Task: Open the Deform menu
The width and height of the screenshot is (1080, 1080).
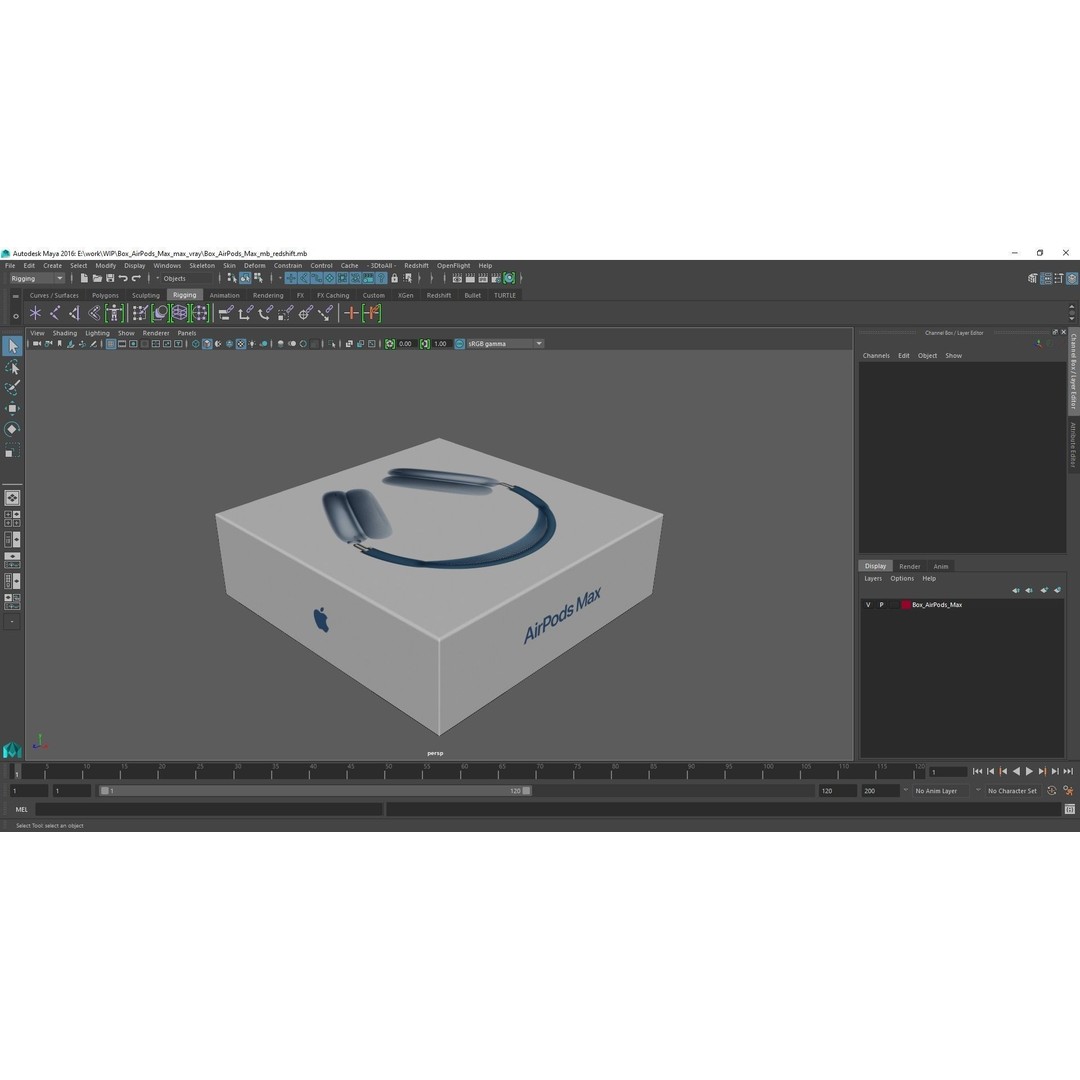Action: tap(254, 265)
